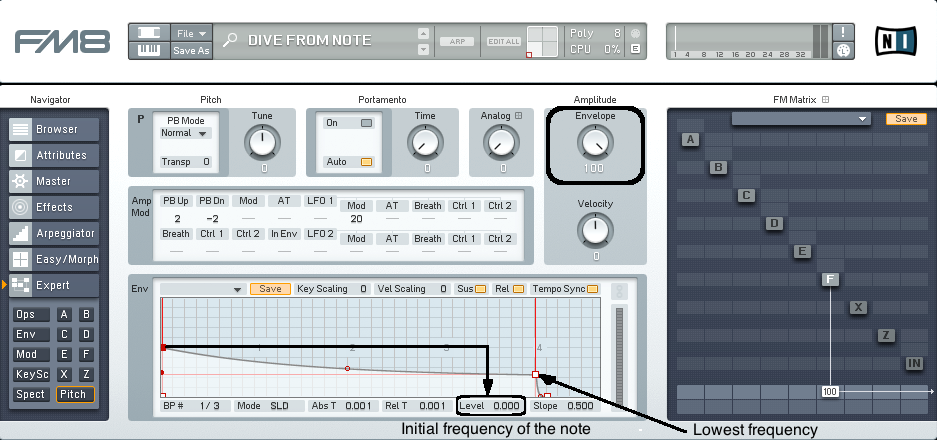Select operator B in FM Matrix

[x=718, y=167]
